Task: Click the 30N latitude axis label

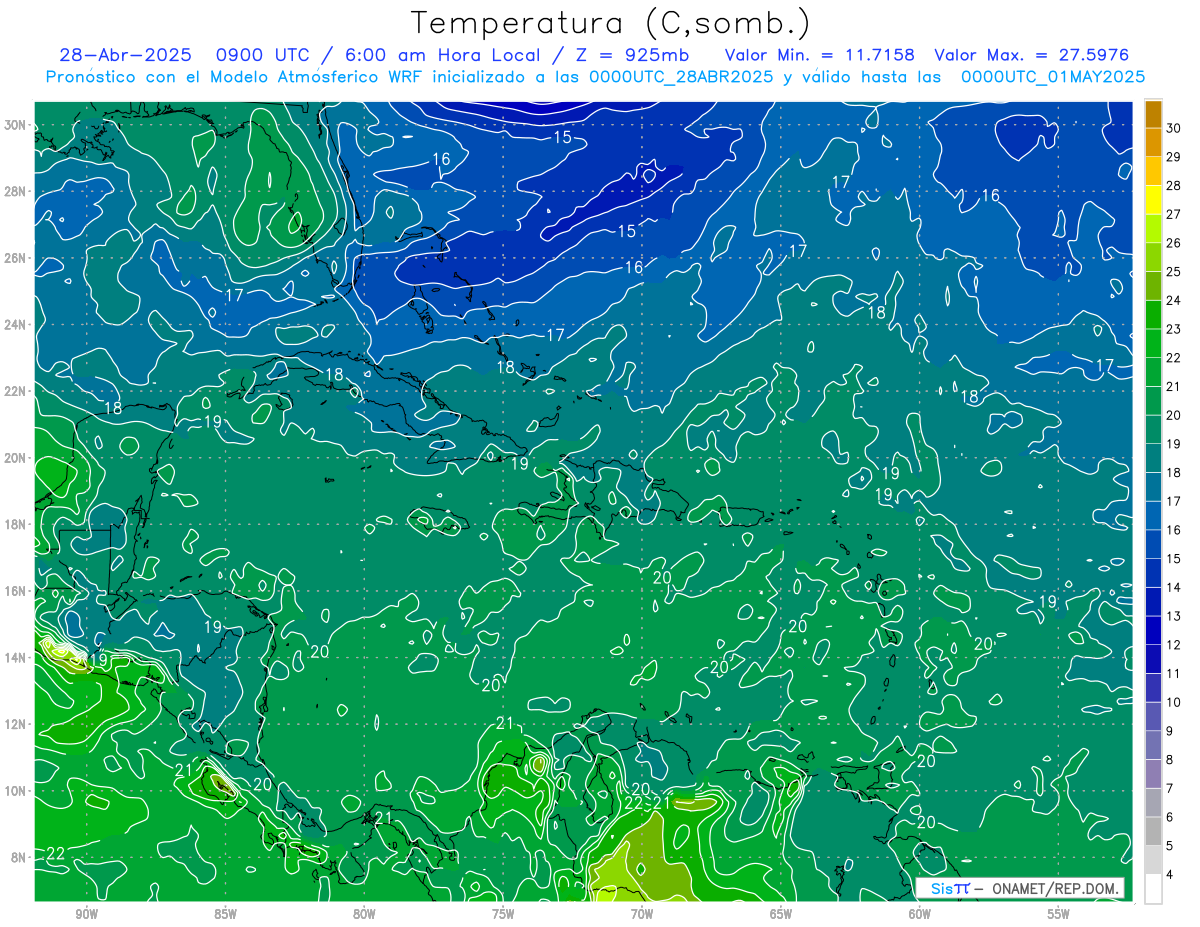Action: click(15, 125)
